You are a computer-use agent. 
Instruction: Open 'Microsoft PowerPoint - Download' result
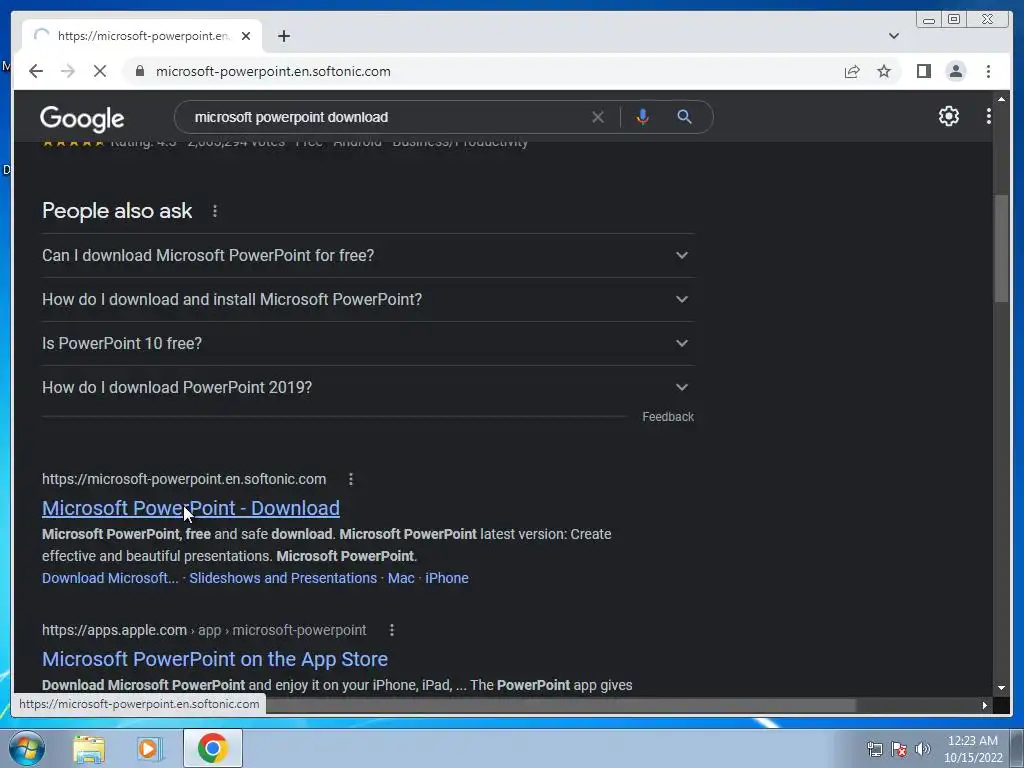pos(191,508)
